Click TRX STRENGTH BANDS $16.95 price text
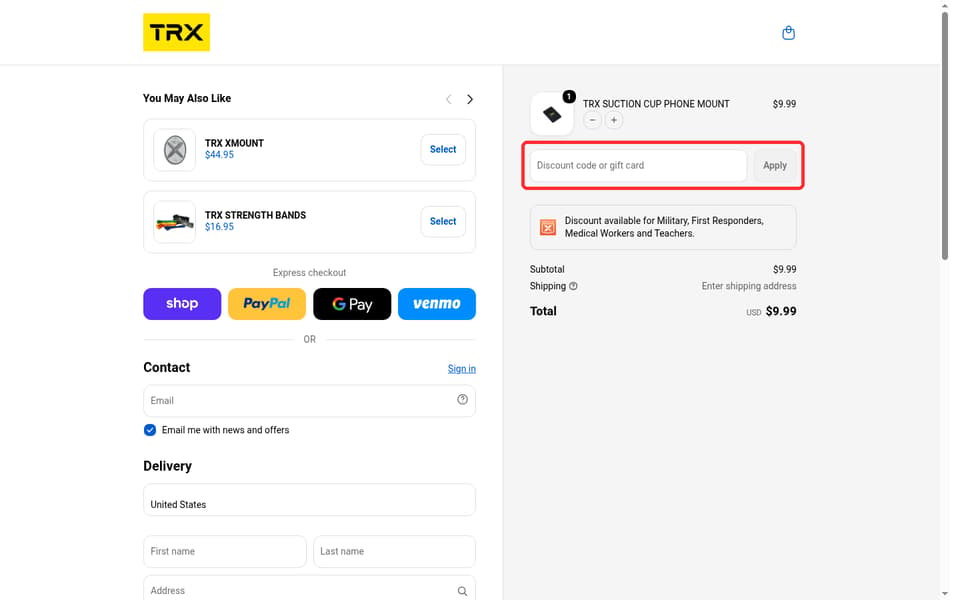 (x=219, y=227)
